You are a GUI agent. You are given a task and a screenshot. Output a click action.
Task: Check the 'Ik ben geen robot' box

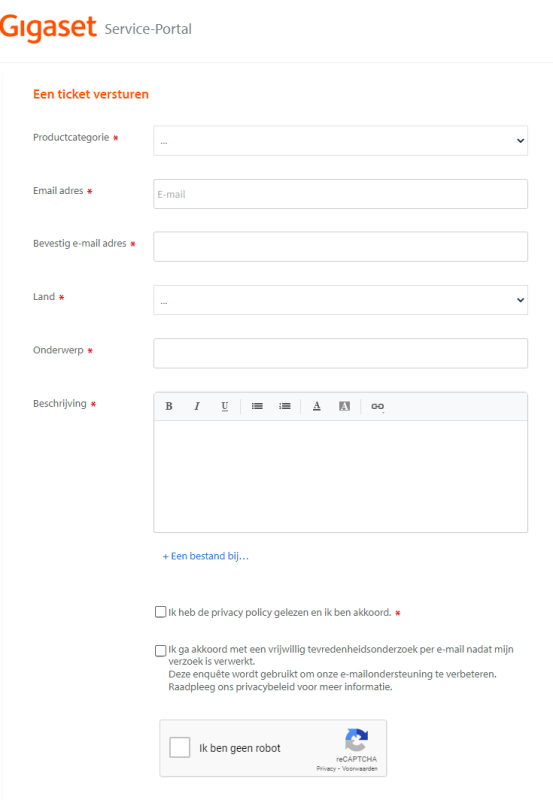pos(180,747)
